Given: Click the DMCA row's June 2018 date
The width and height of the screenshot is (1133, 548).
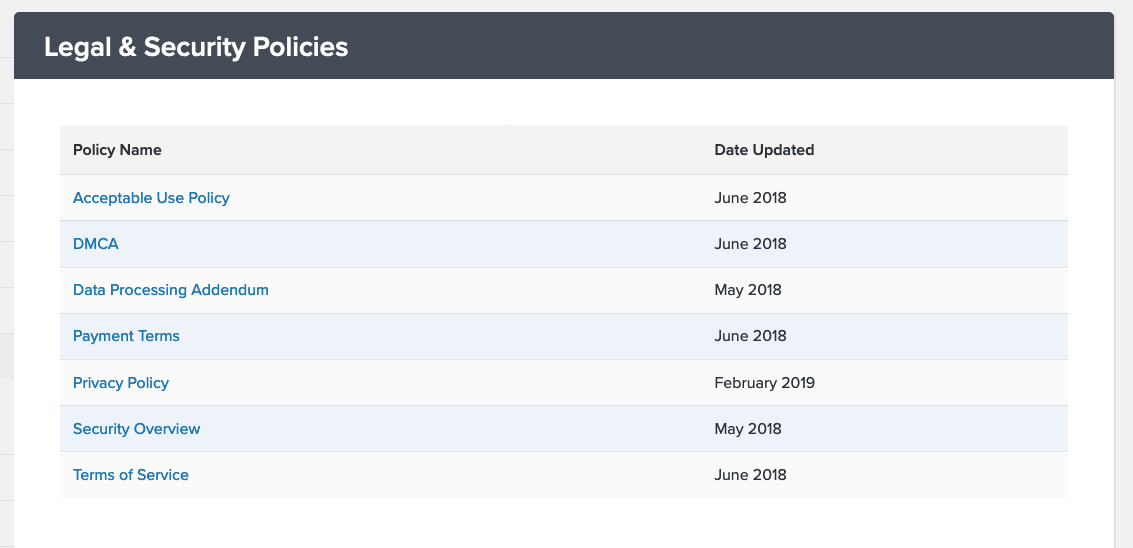Looking at the screenshot, I should 750,244.
